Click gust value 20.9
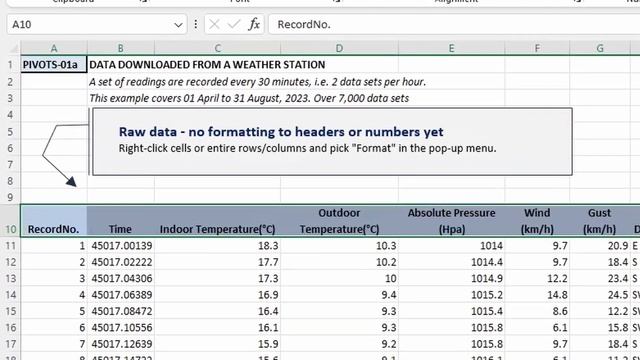The width and height of the screenshot is (640, 360). pos(600,246)
